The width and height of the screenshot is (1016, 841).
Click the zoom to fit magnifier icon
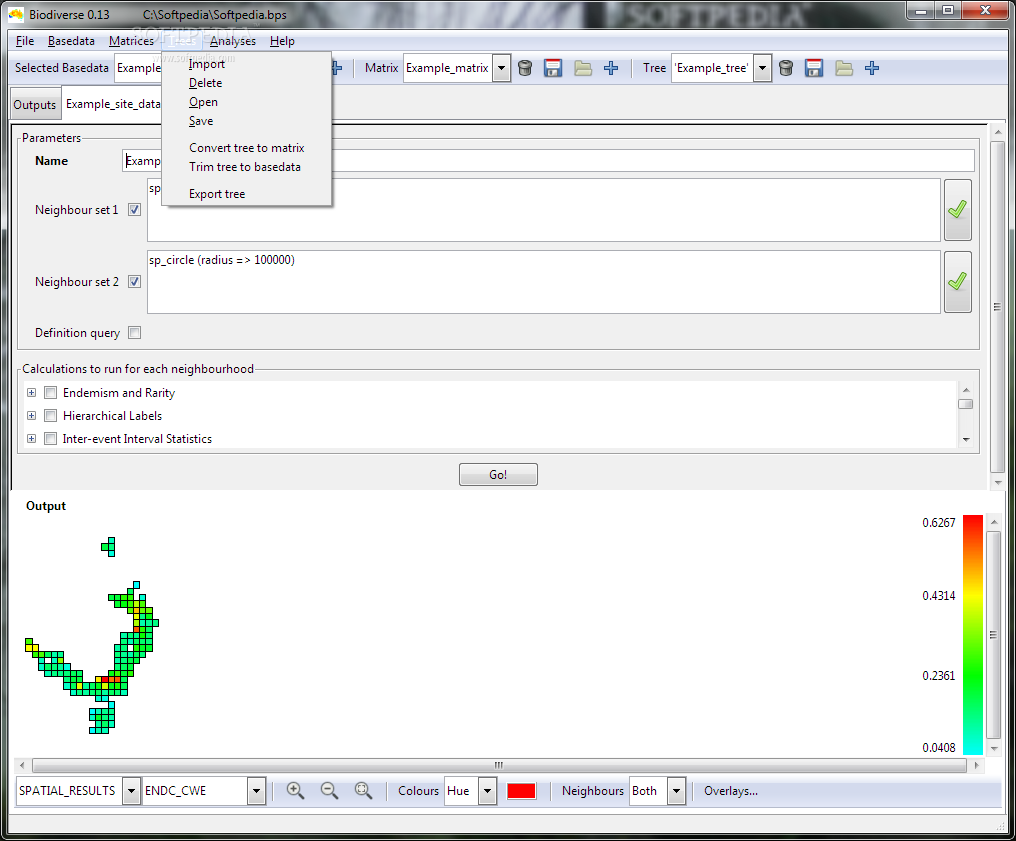(x=364, y=790)
